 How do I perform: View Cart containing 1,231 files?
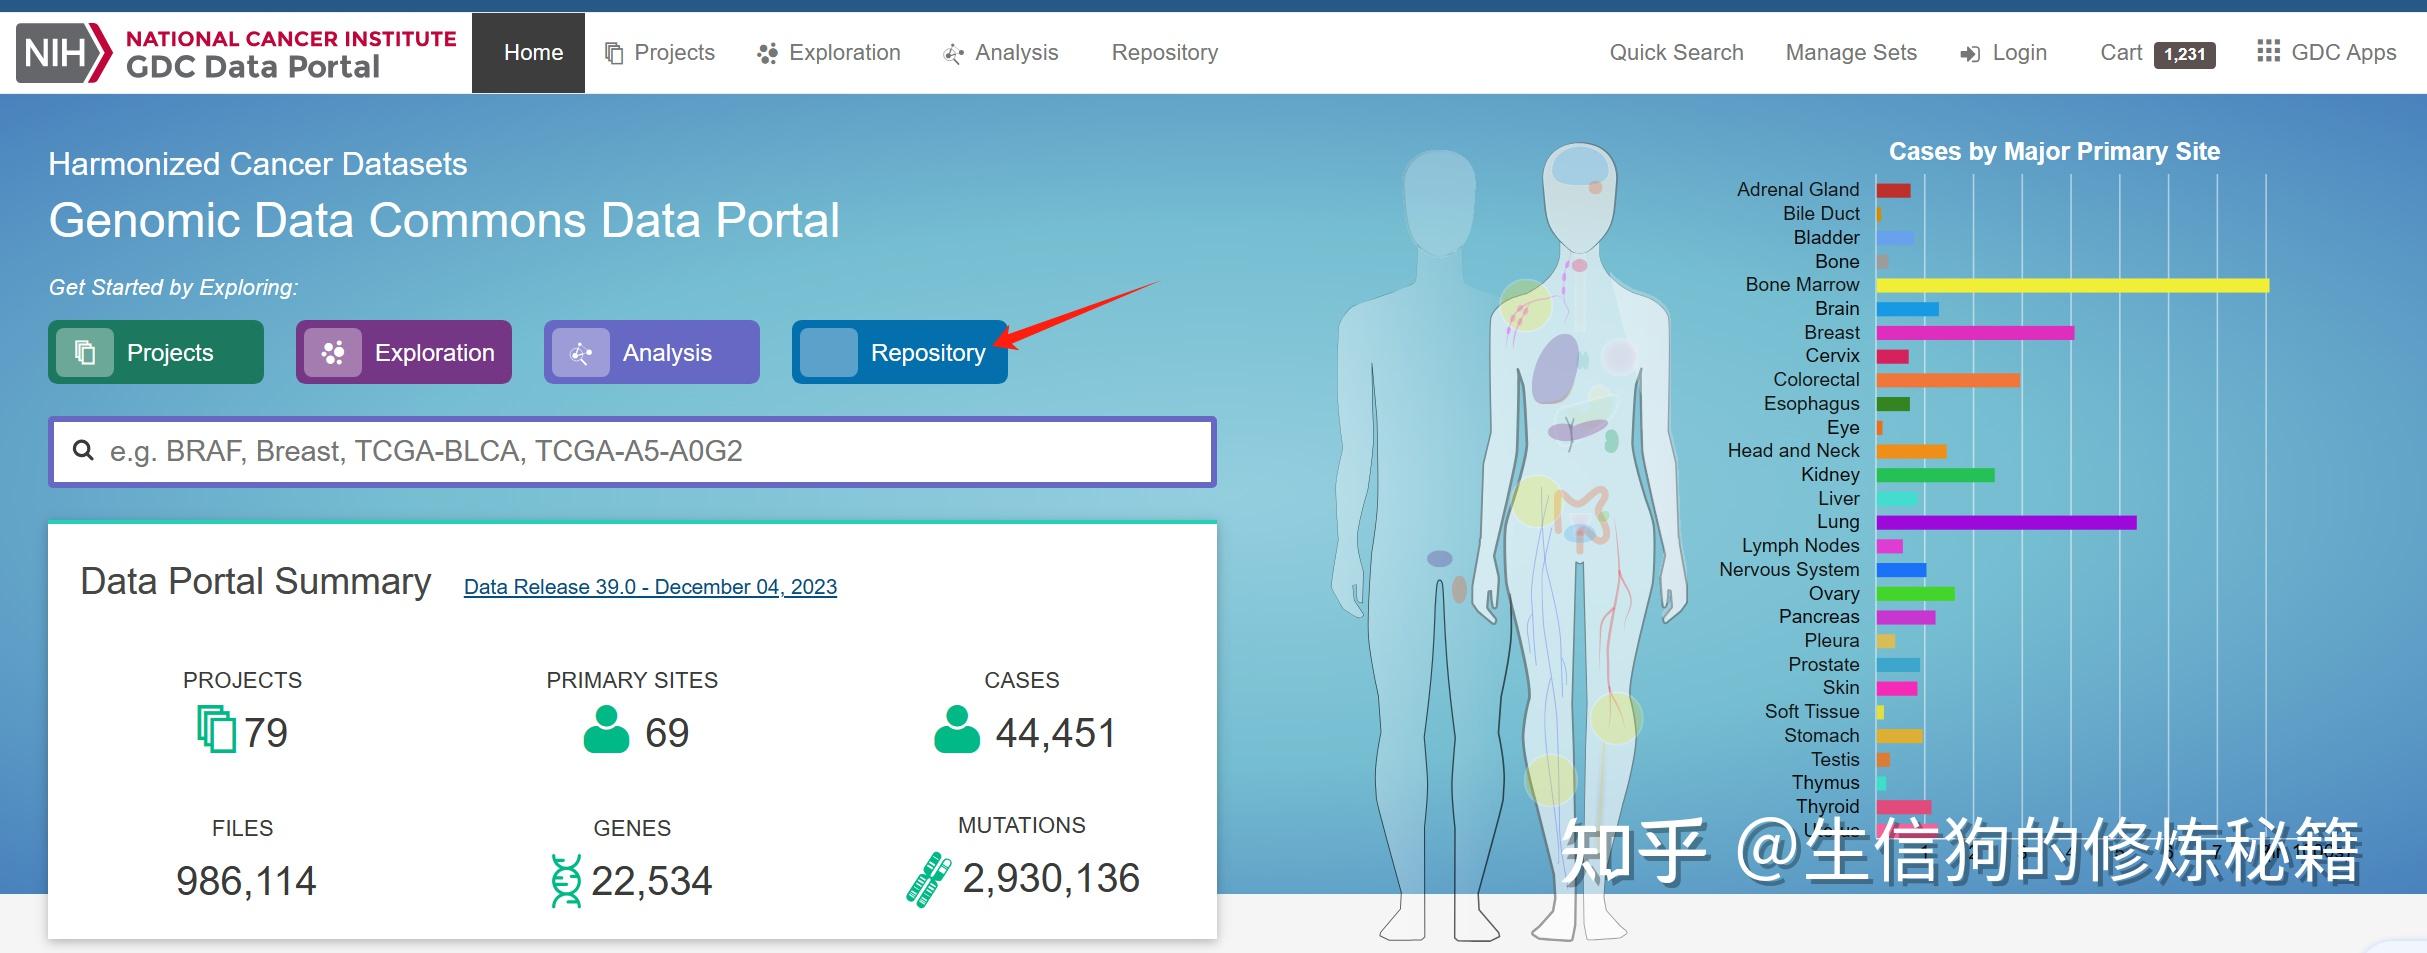(x=2155, y=53)
